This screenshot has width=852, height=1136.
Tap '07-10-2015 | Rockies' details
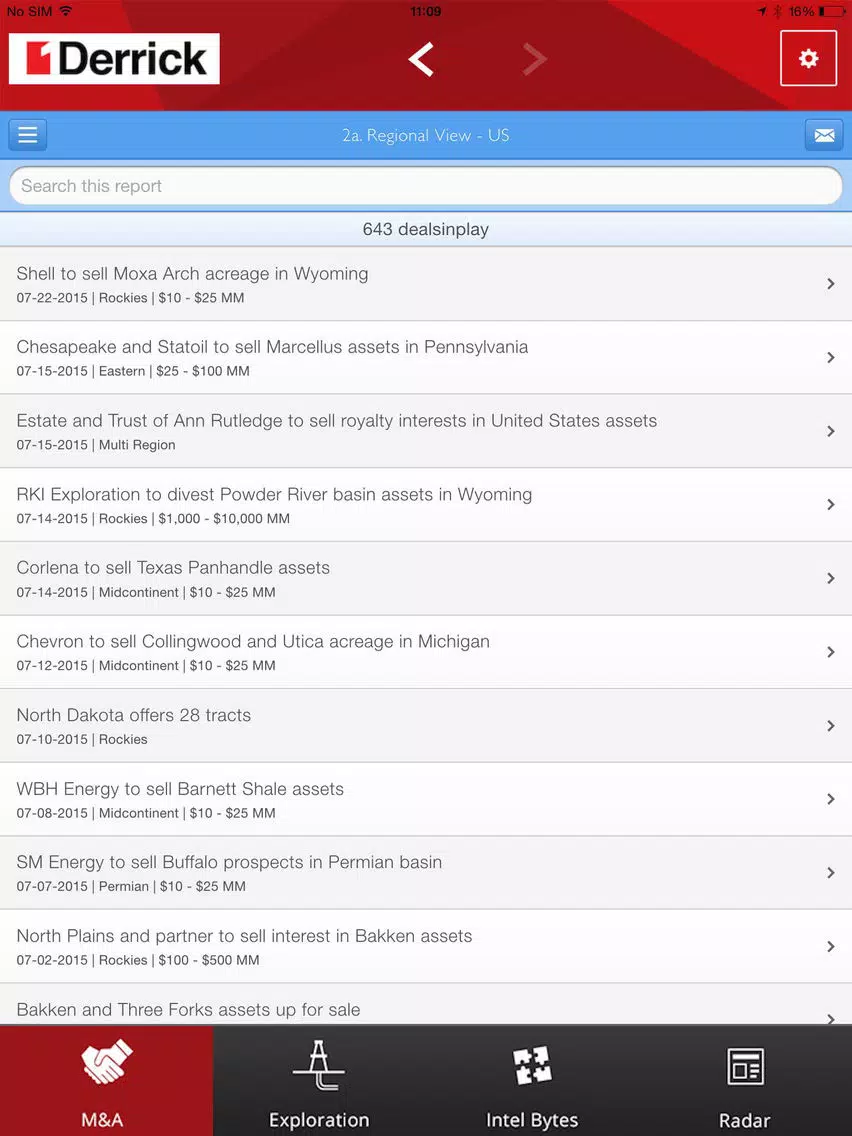[82, 740]
